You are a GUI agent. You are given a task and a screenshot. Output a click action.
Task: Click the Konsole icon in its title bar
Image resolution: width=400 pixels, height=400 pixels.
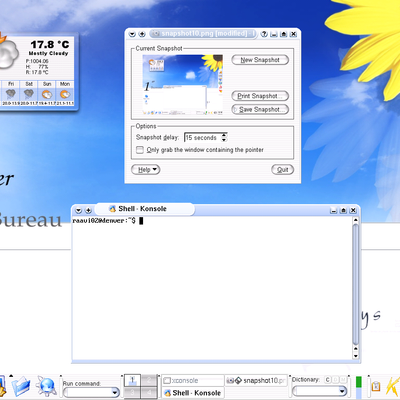[x=112, y=209]
